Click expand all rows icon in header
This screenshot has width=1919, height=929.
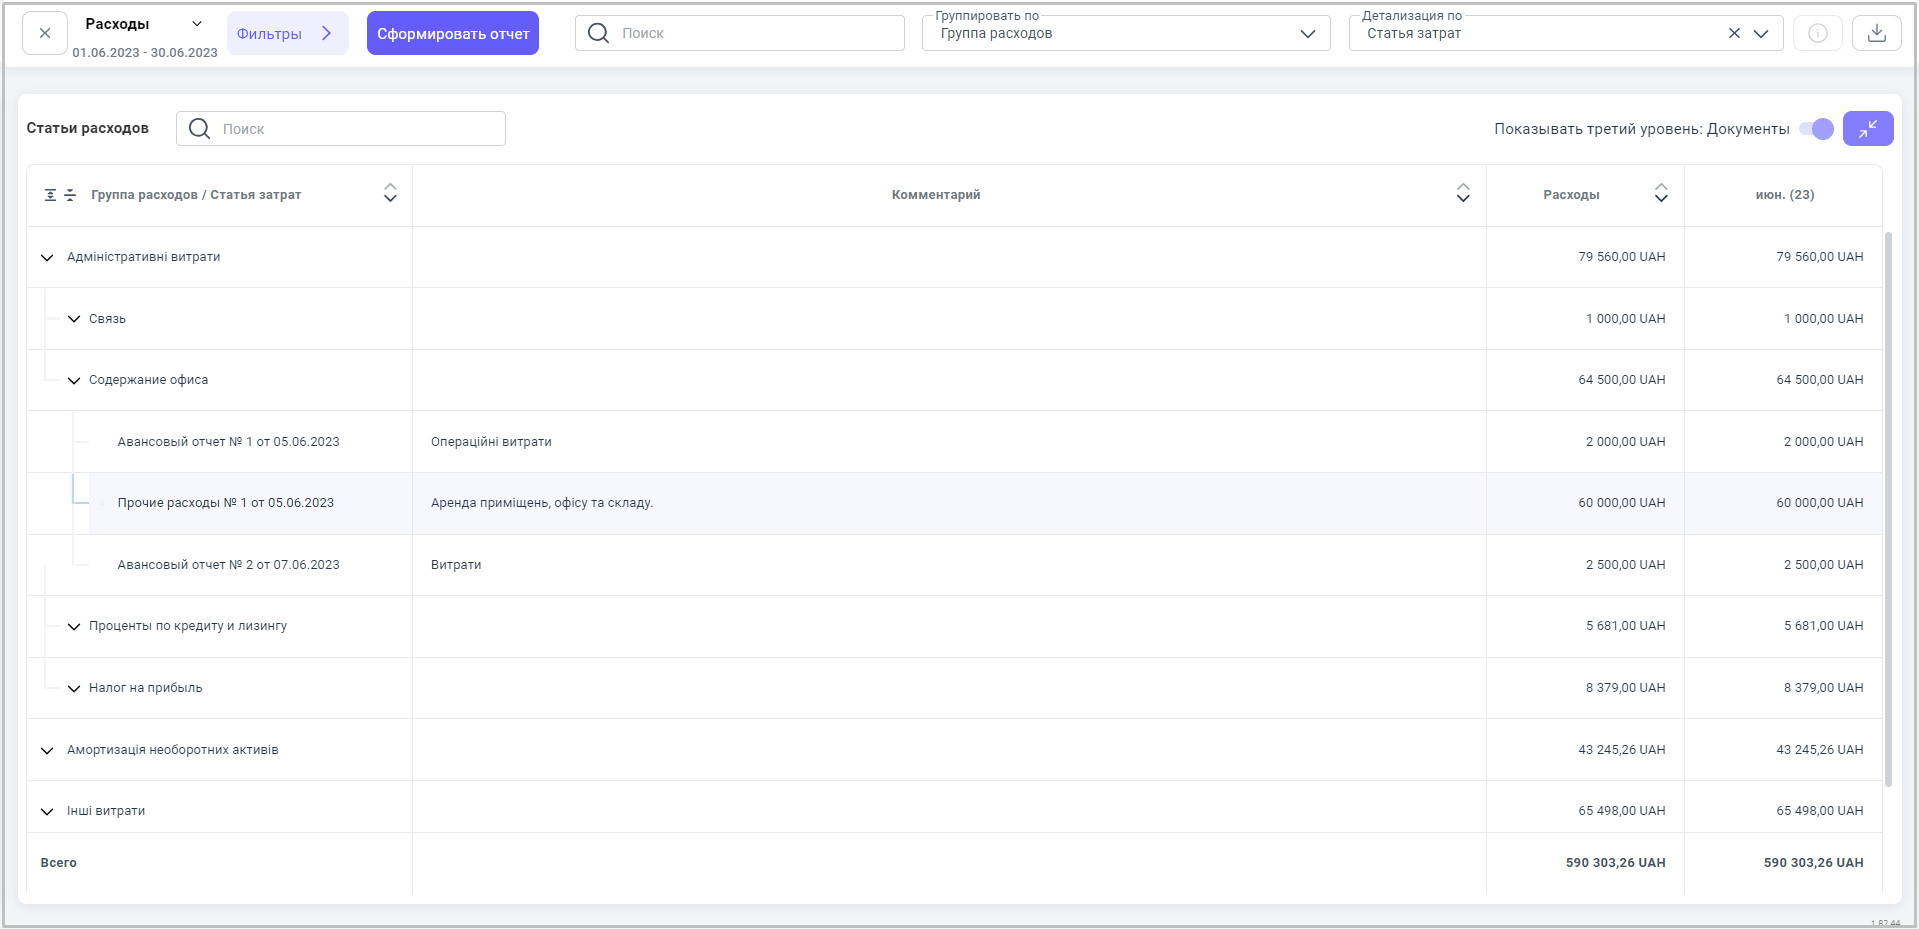(50, 195)
